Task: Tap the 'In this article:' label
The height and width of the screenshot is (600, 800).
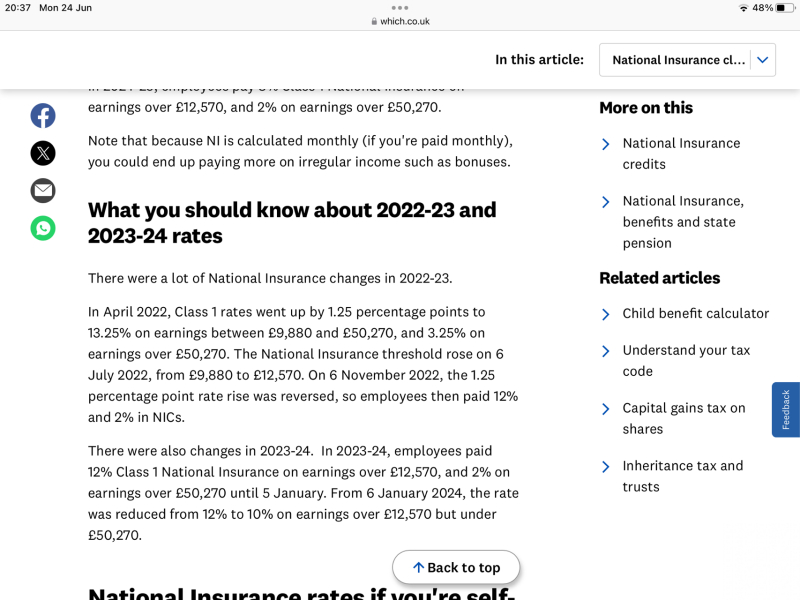Action: coord(539,60)
